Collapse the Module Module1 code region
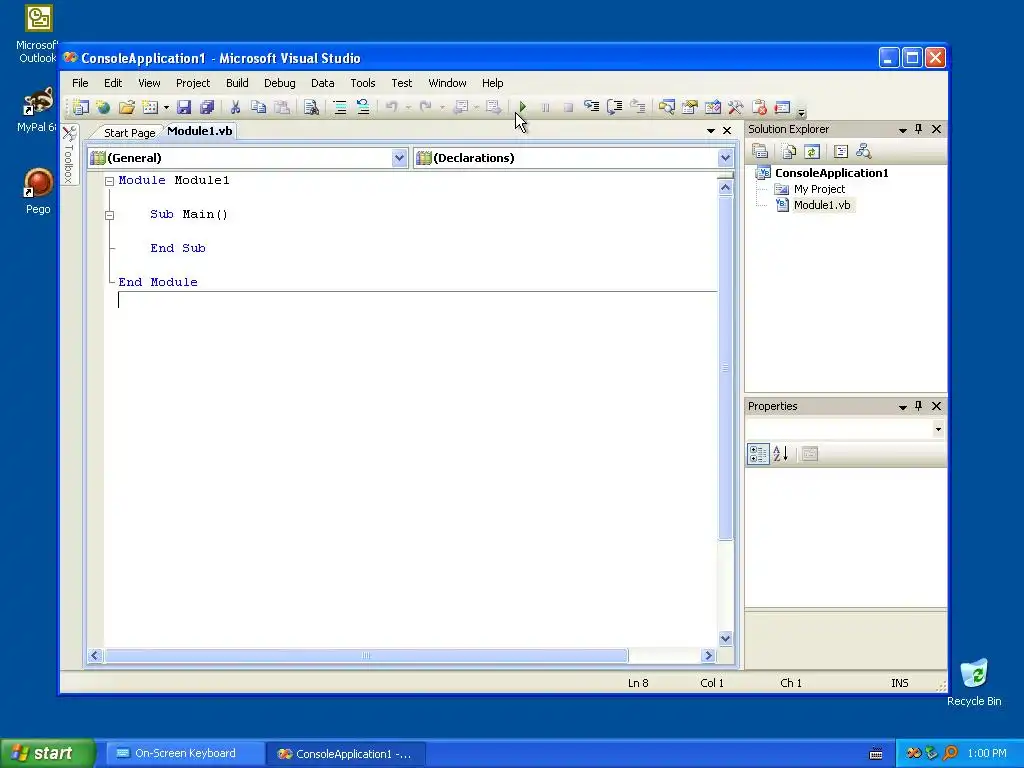Image resolution: width=1024 pixels, height=768 pixels. tap(110, 182)
